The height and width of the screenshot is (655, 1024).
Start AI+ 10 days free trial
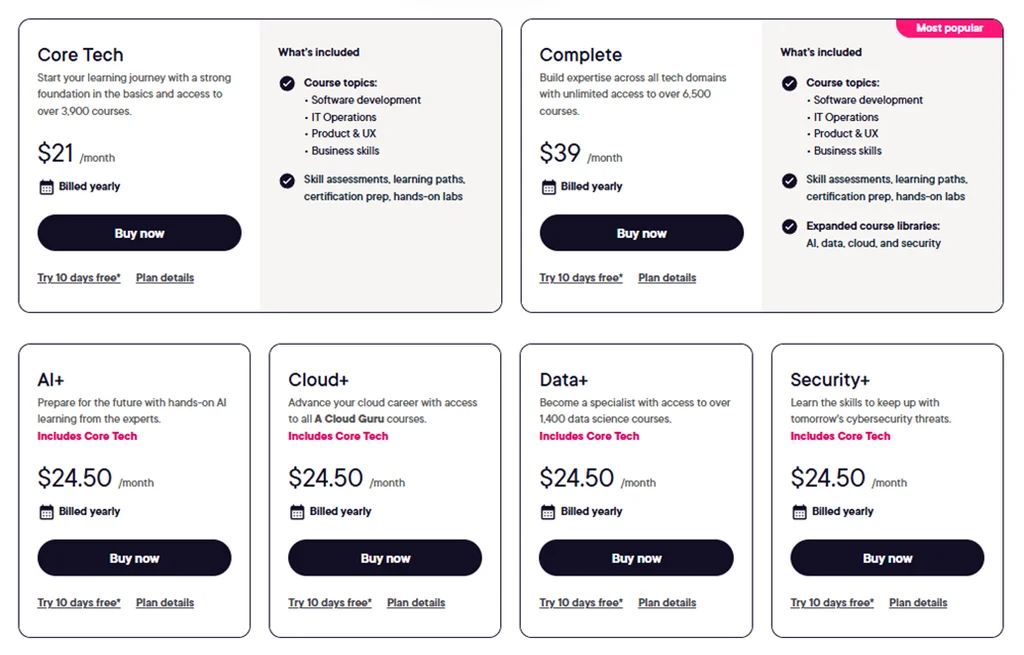(79, 603)
